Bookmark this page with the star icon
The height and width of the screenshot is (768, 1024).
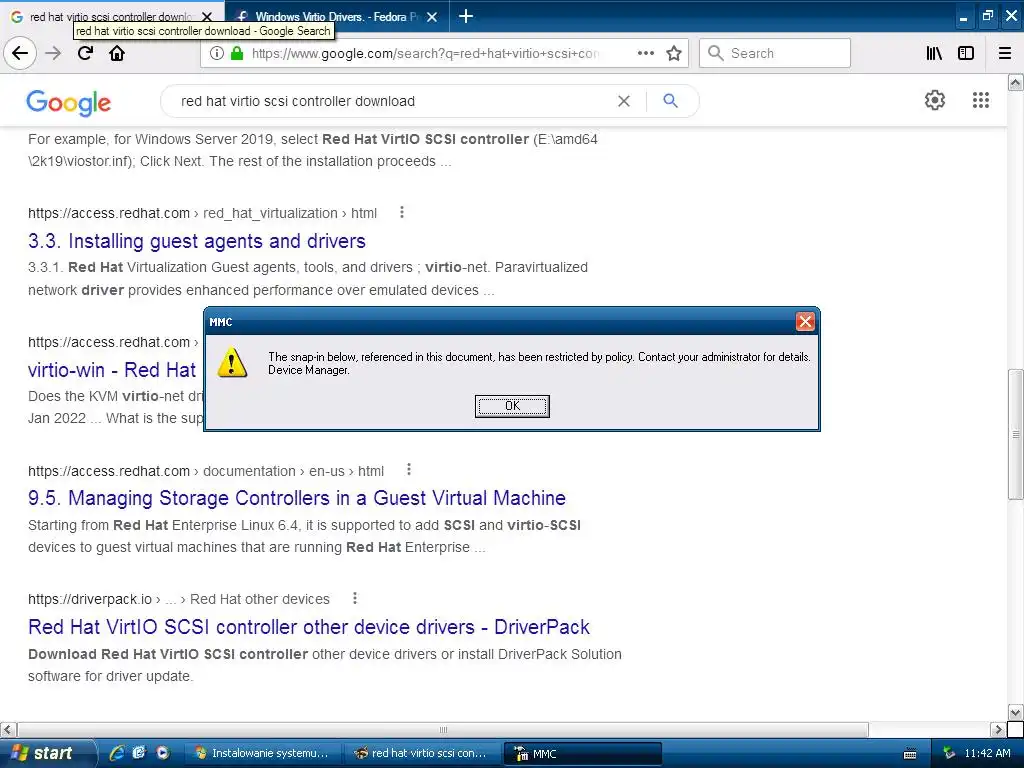(674, 54)
